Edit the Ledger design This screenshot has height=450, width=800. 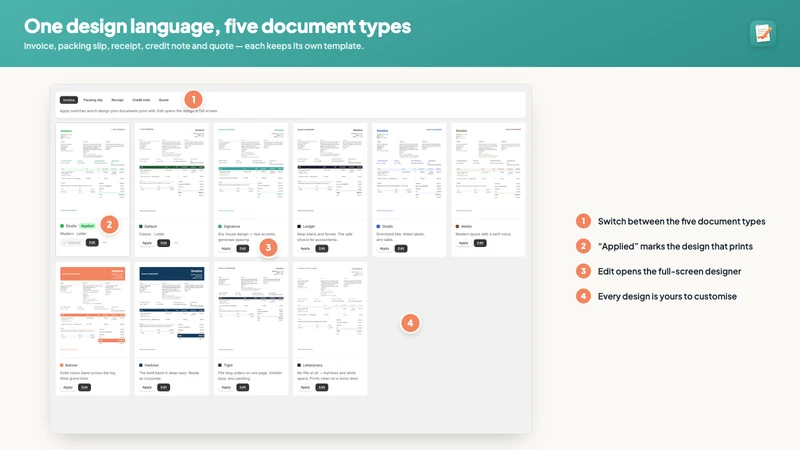(x=321, y=248)
